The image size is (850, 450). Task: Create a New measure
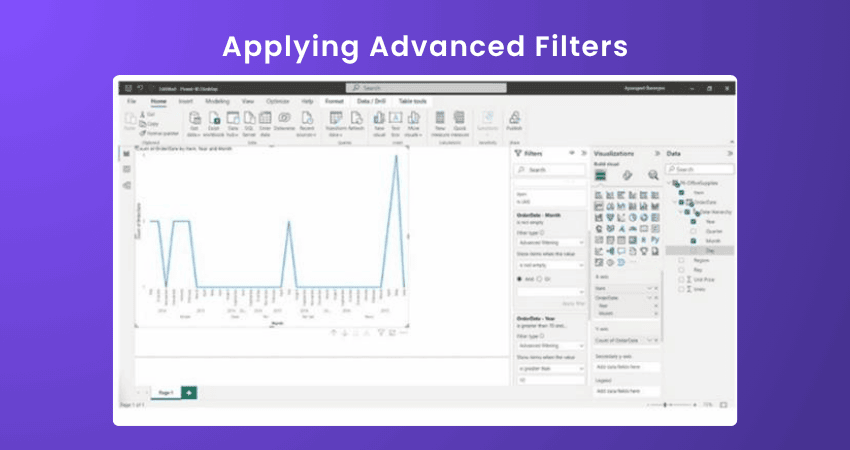pos(440,124)
